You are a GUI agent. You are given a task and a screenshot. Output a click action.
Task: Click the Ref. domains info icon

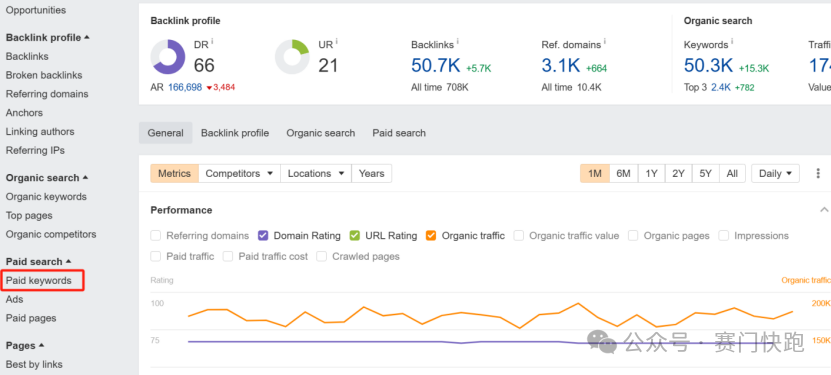[x=605, y=41]
